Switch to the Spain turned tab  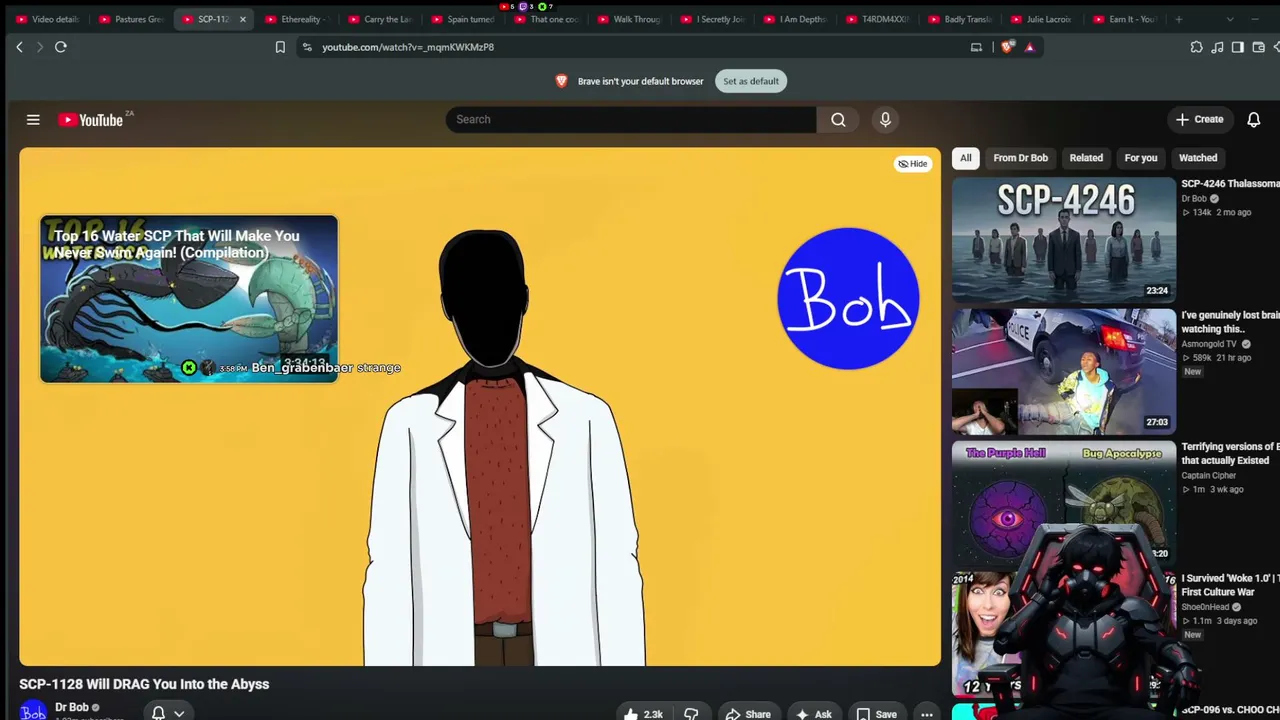coord(463,19)
